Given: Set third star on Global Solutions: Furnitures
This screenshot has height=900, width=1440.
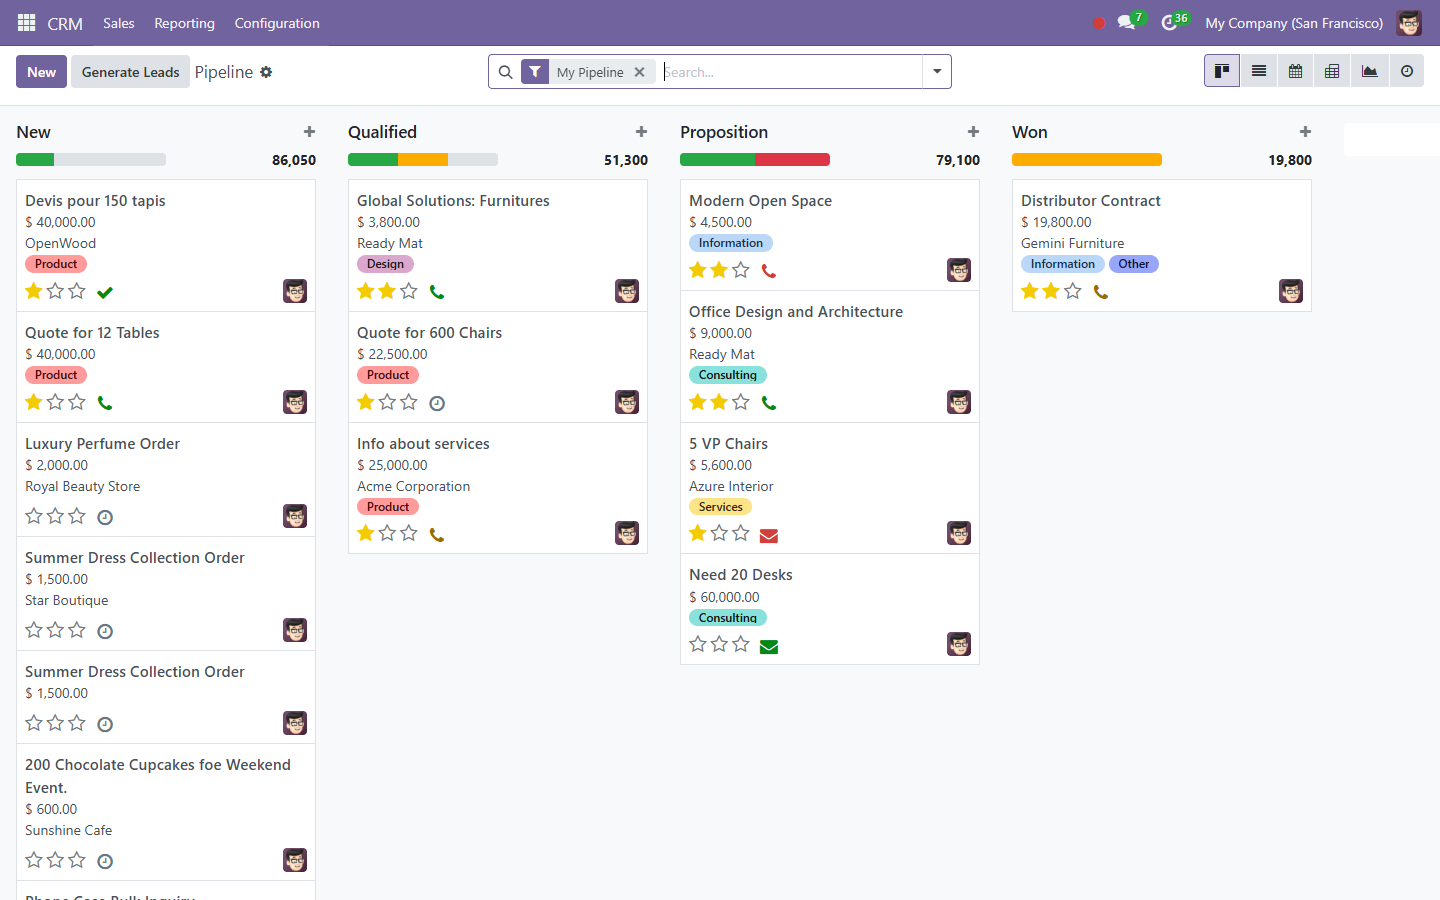Looking at the screenshot, I should coord(409,291).
